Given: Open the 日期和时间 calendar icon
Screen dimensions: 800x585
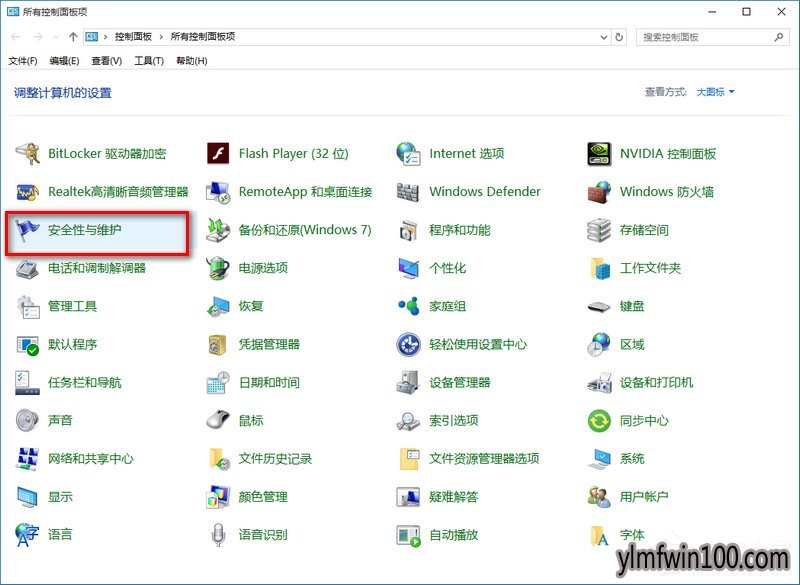Looking at the screenshot, I should [x=218, y=383].
